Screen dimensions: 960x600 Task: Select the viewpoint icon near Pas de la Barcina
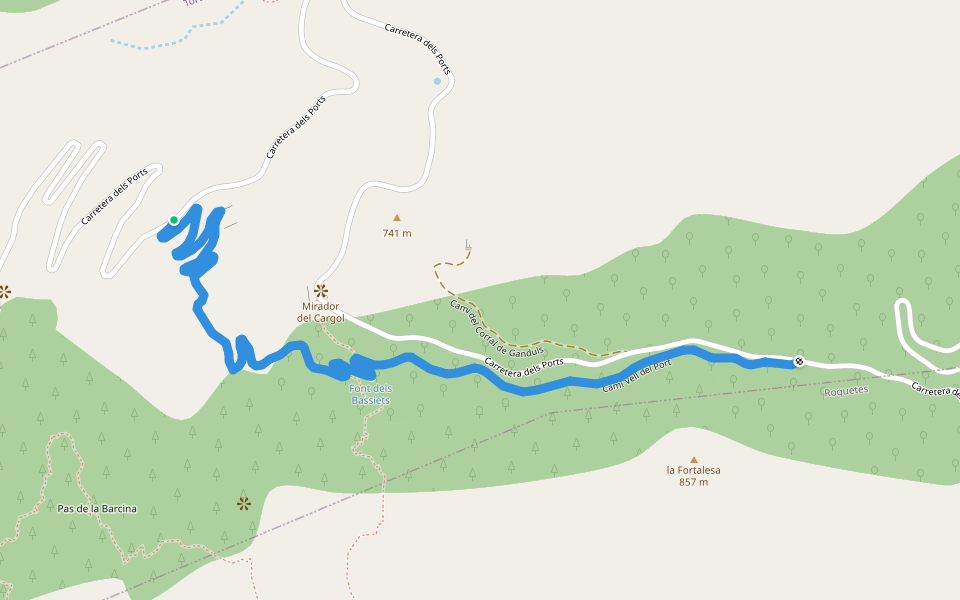pyautogui.click(x=244, y=504)
